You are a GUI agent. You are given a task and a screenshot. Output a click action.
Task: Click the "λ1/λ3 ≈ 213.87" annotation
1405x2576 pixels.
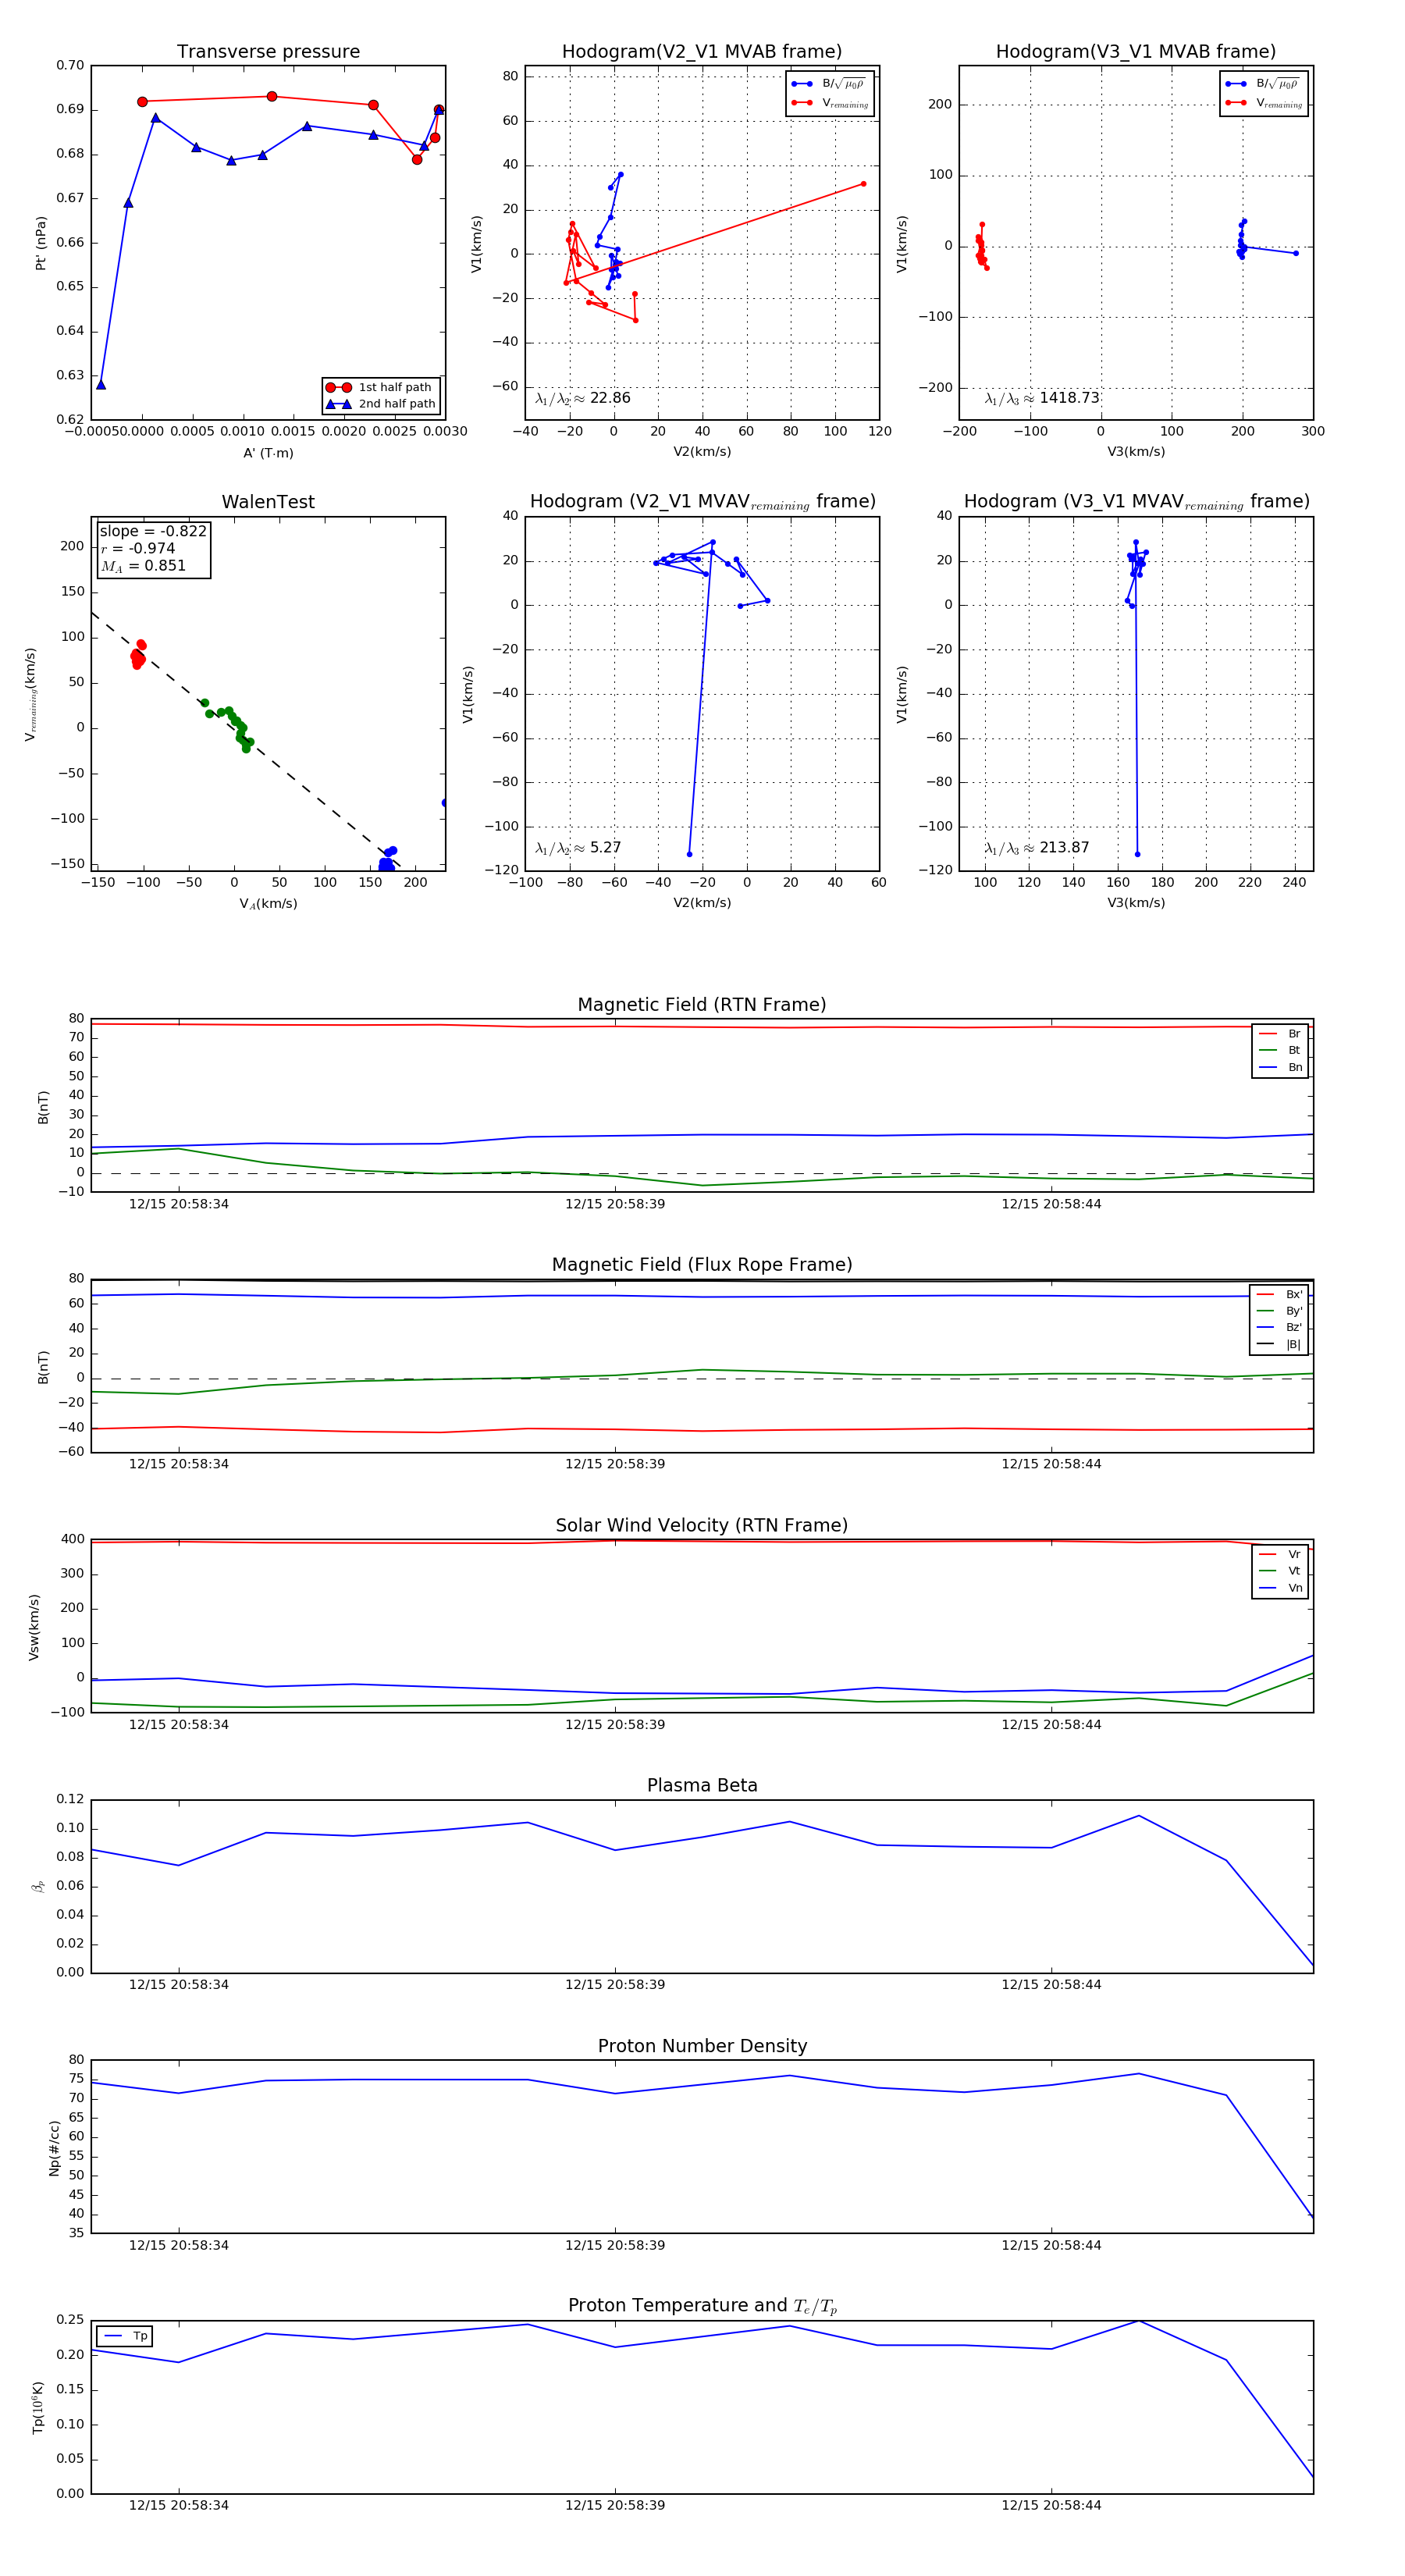pos(1037,848)
